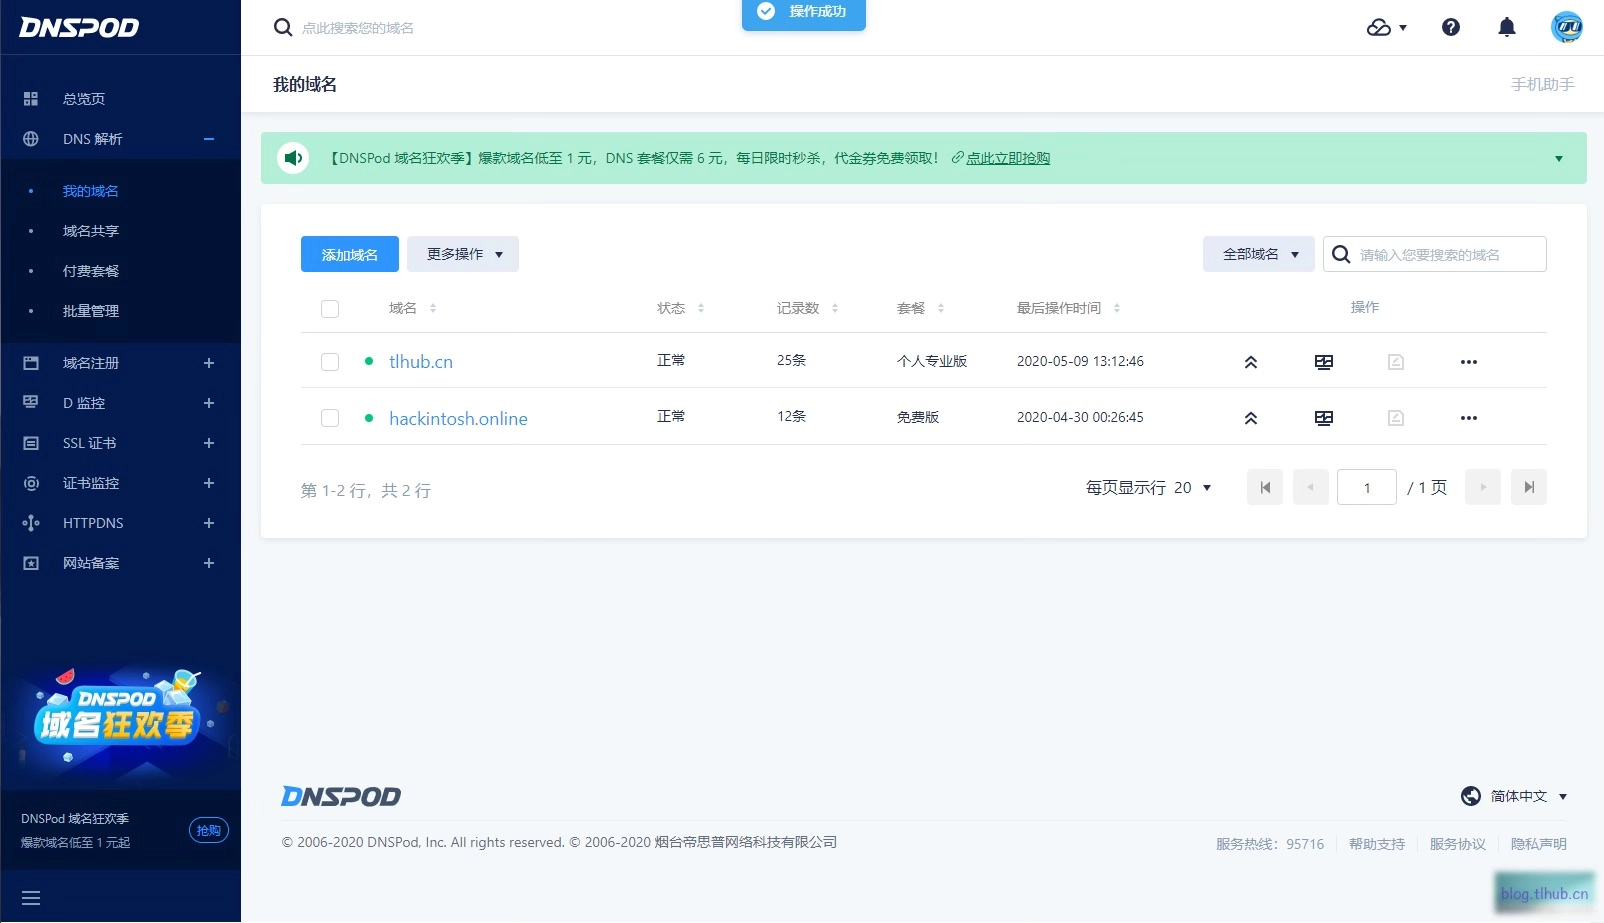Go to last page button
This screenshot has height=923, width=1604.
1529,487
